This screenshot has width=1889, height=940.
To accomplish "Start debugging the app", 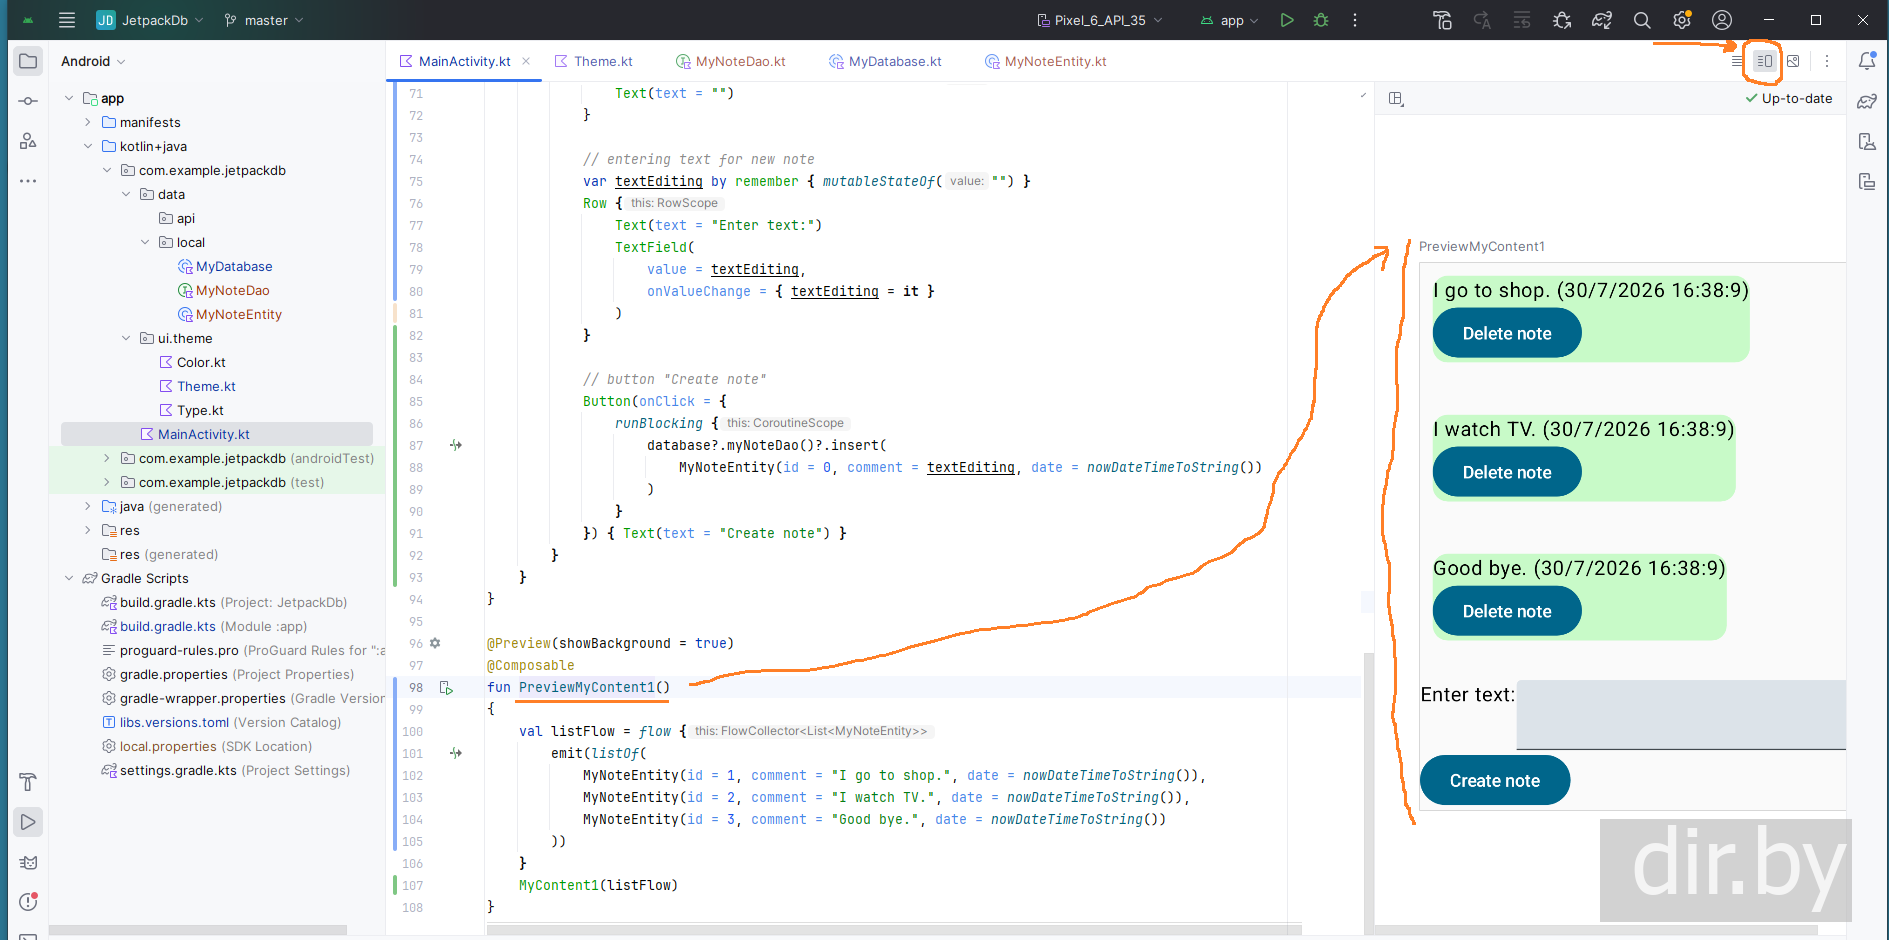I will 1321,20.
